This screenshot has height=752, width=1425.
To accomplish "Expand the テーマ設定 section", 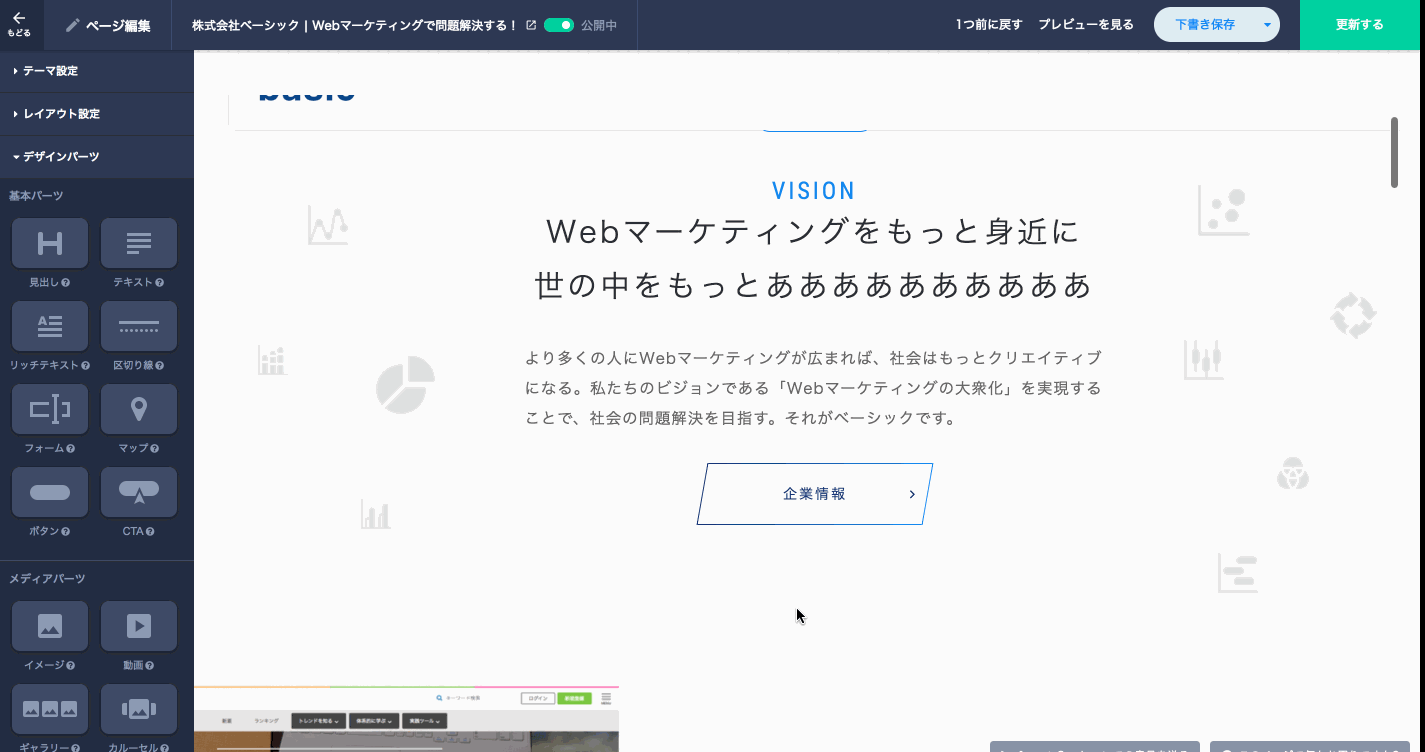I will 97,71.
